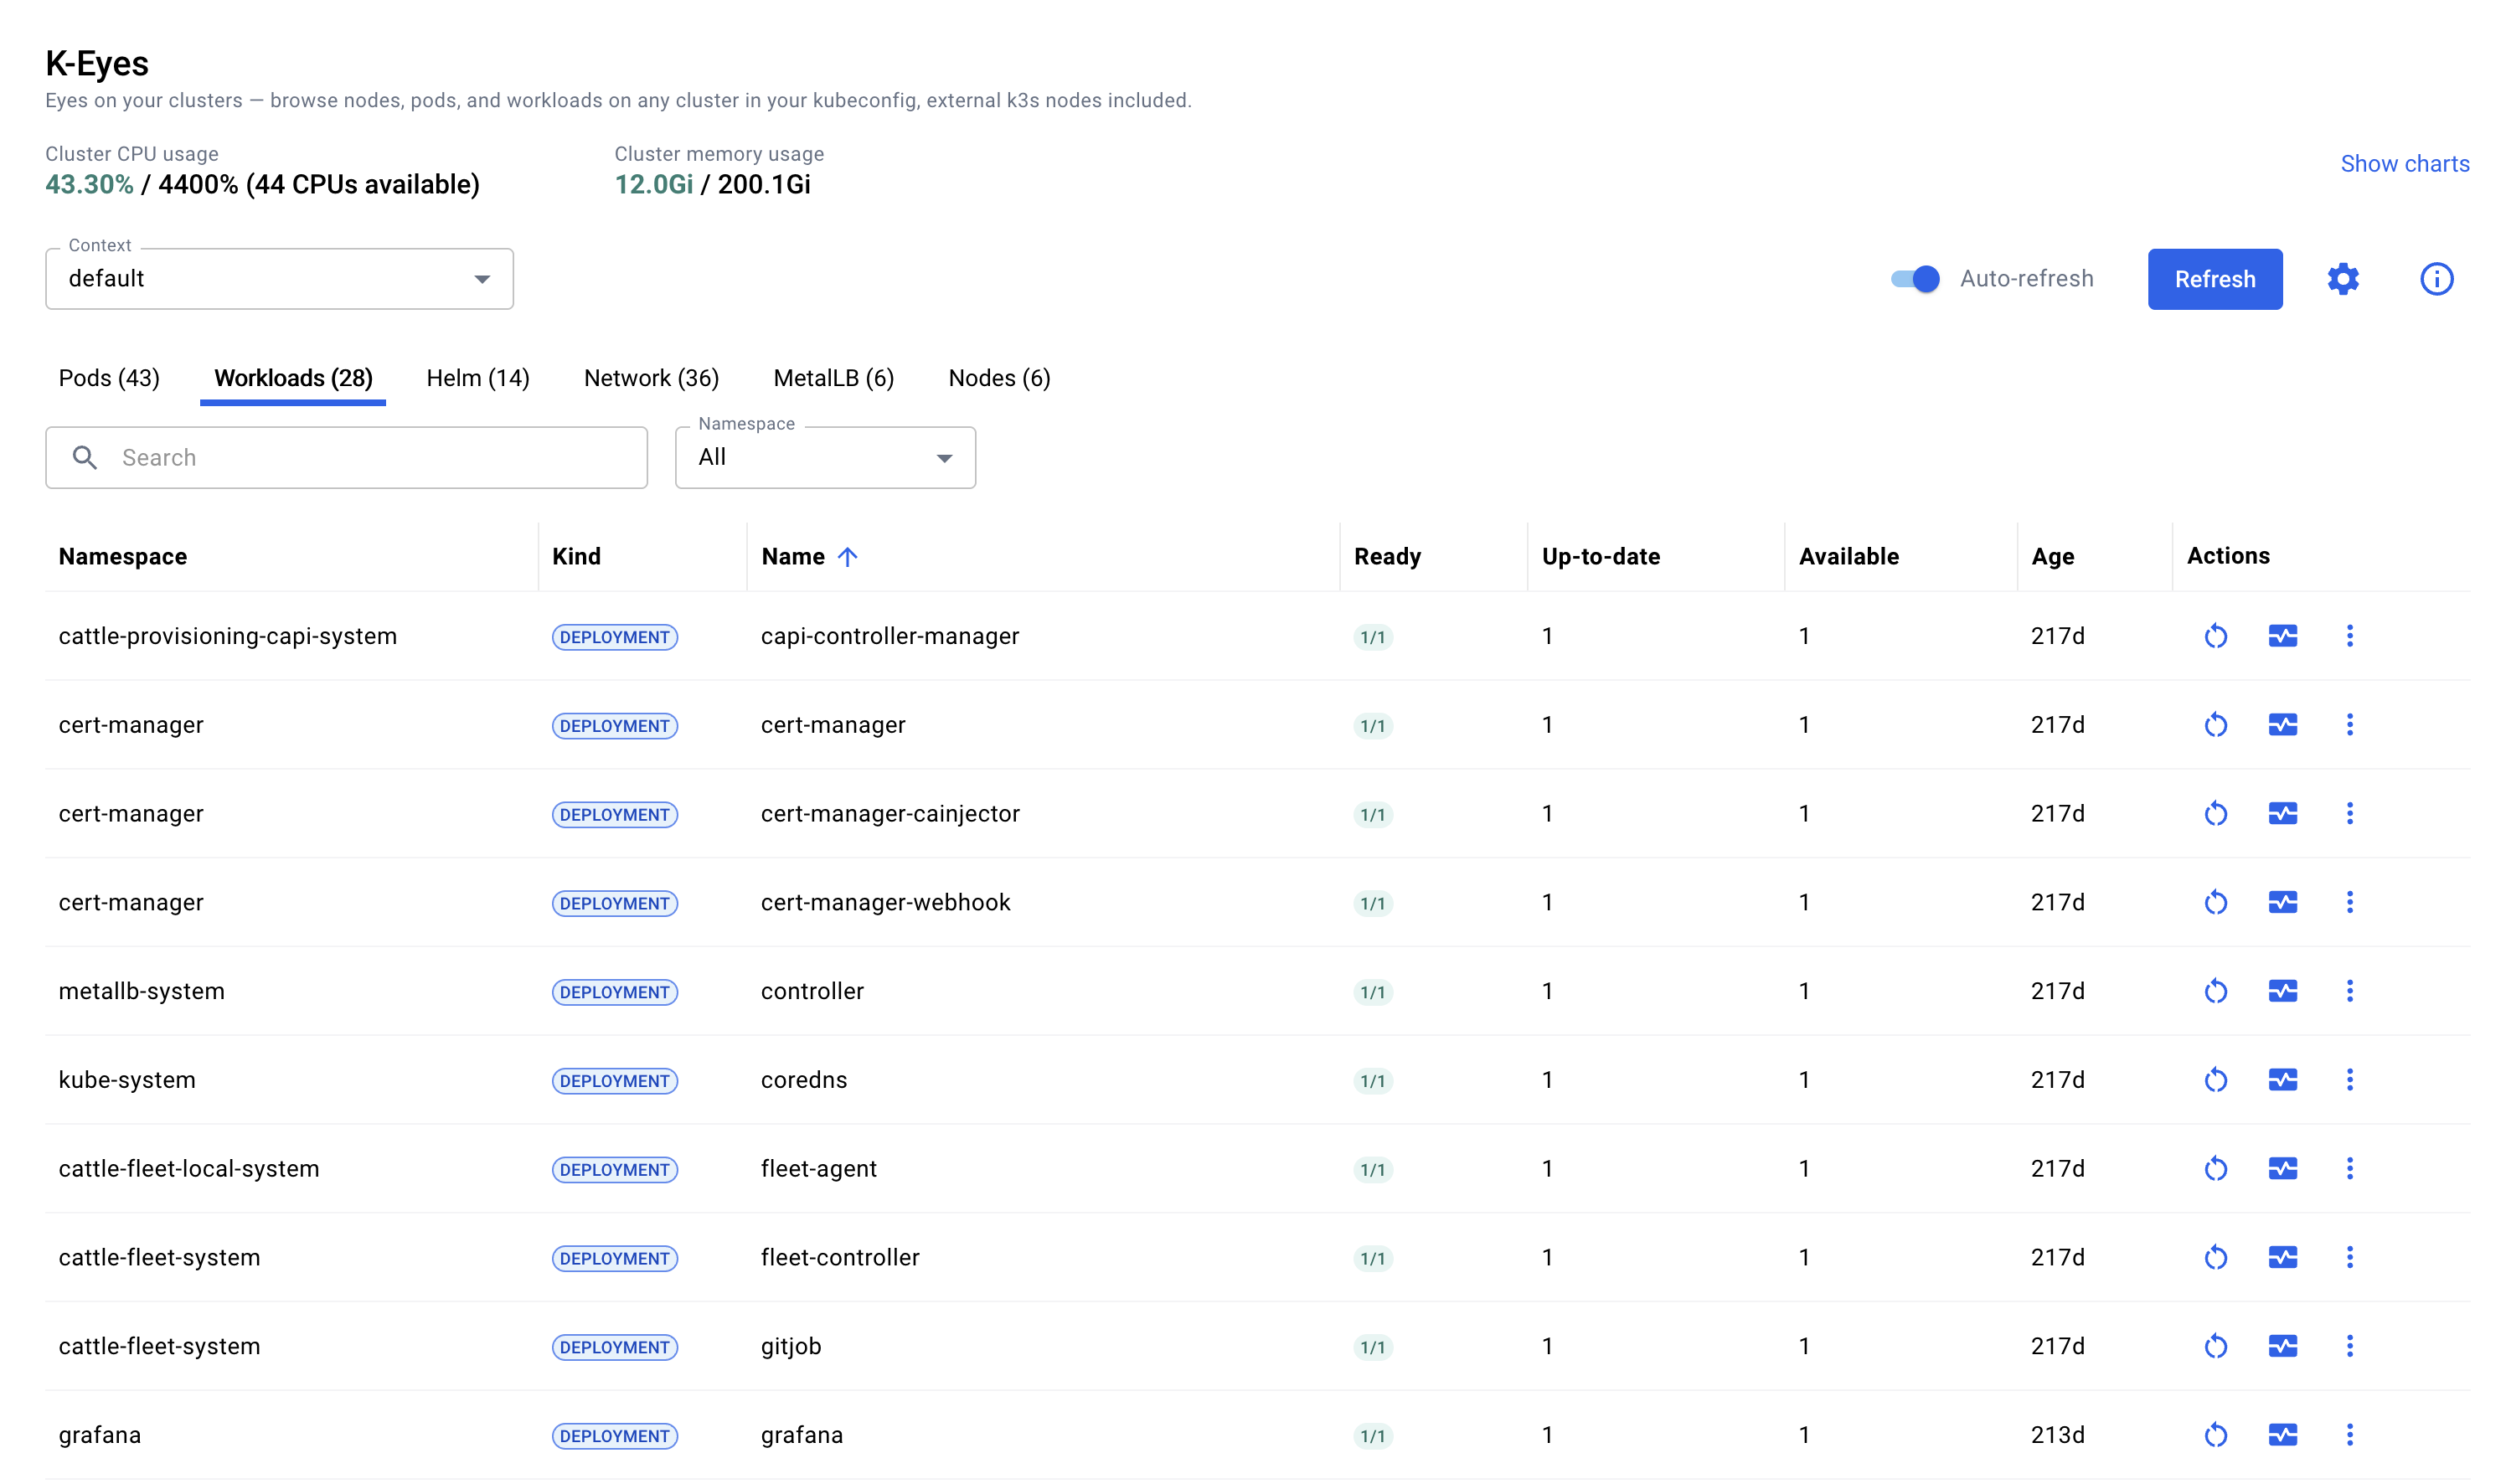
Task: Open metrics for fleet-agent
Action: pos(2282,1169)
